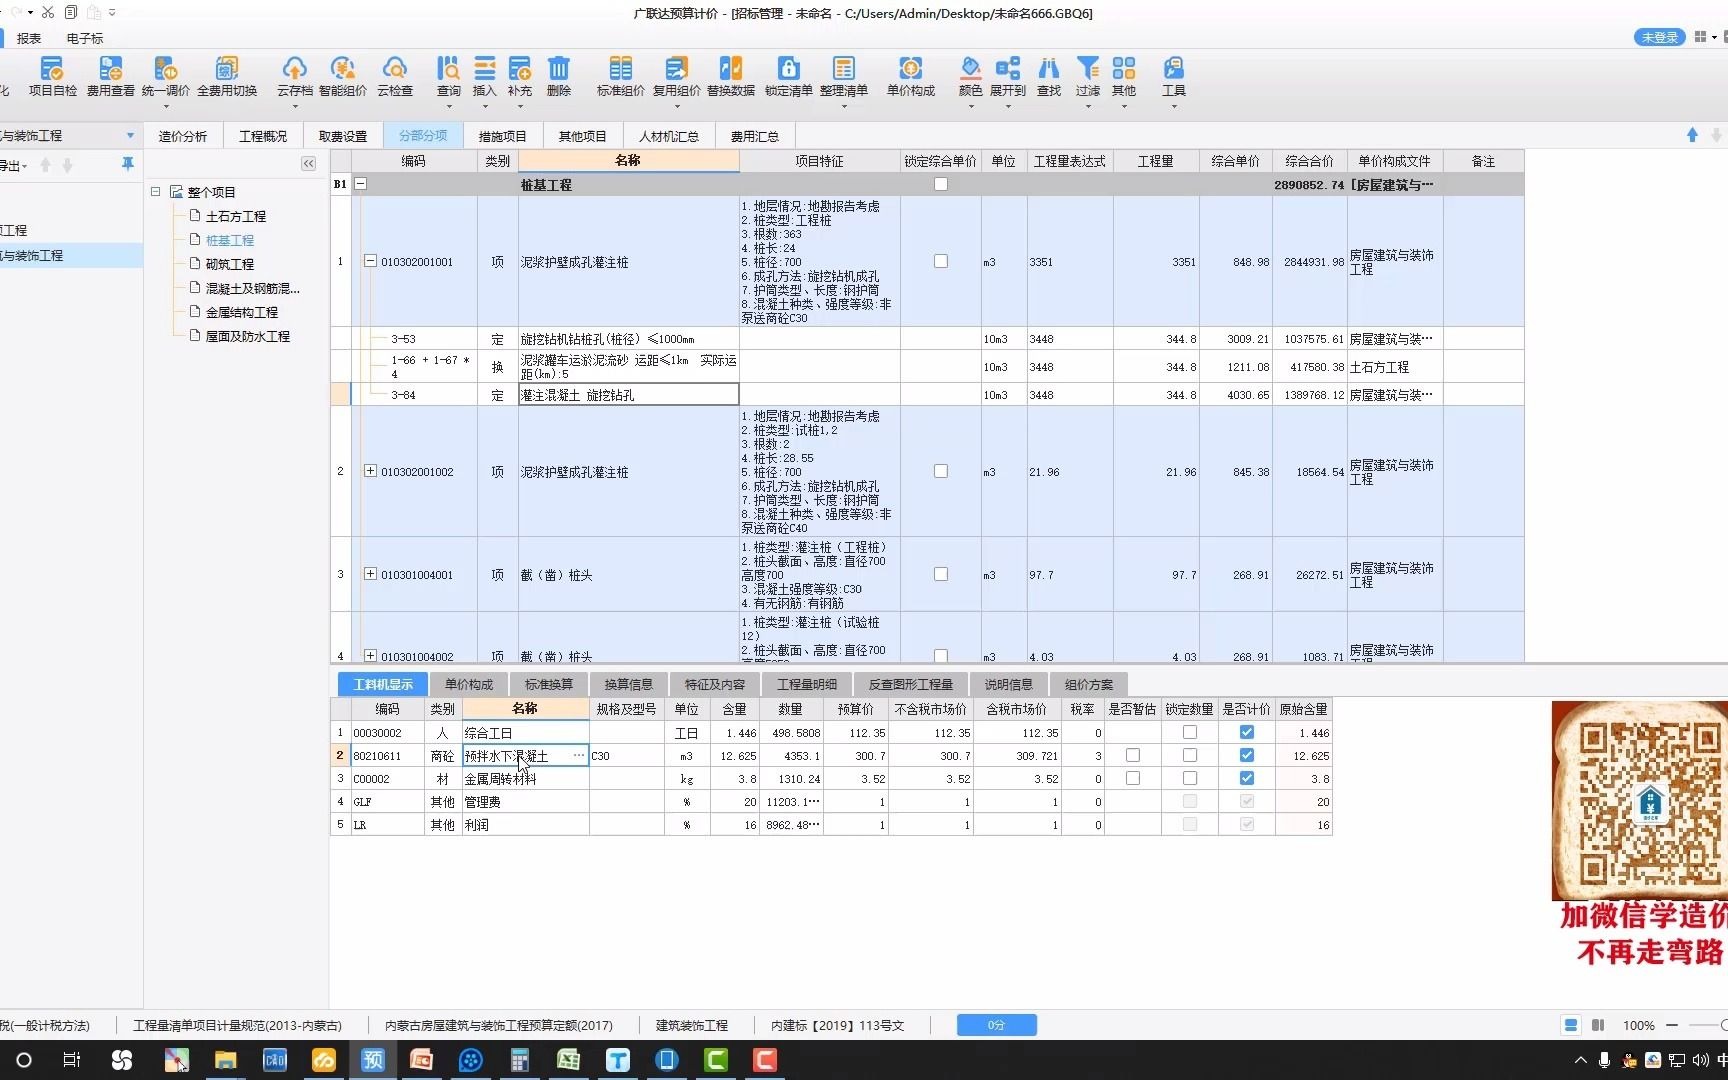Expand item 010301004002
This screenshot has width=1728, height=1080.
370,656
